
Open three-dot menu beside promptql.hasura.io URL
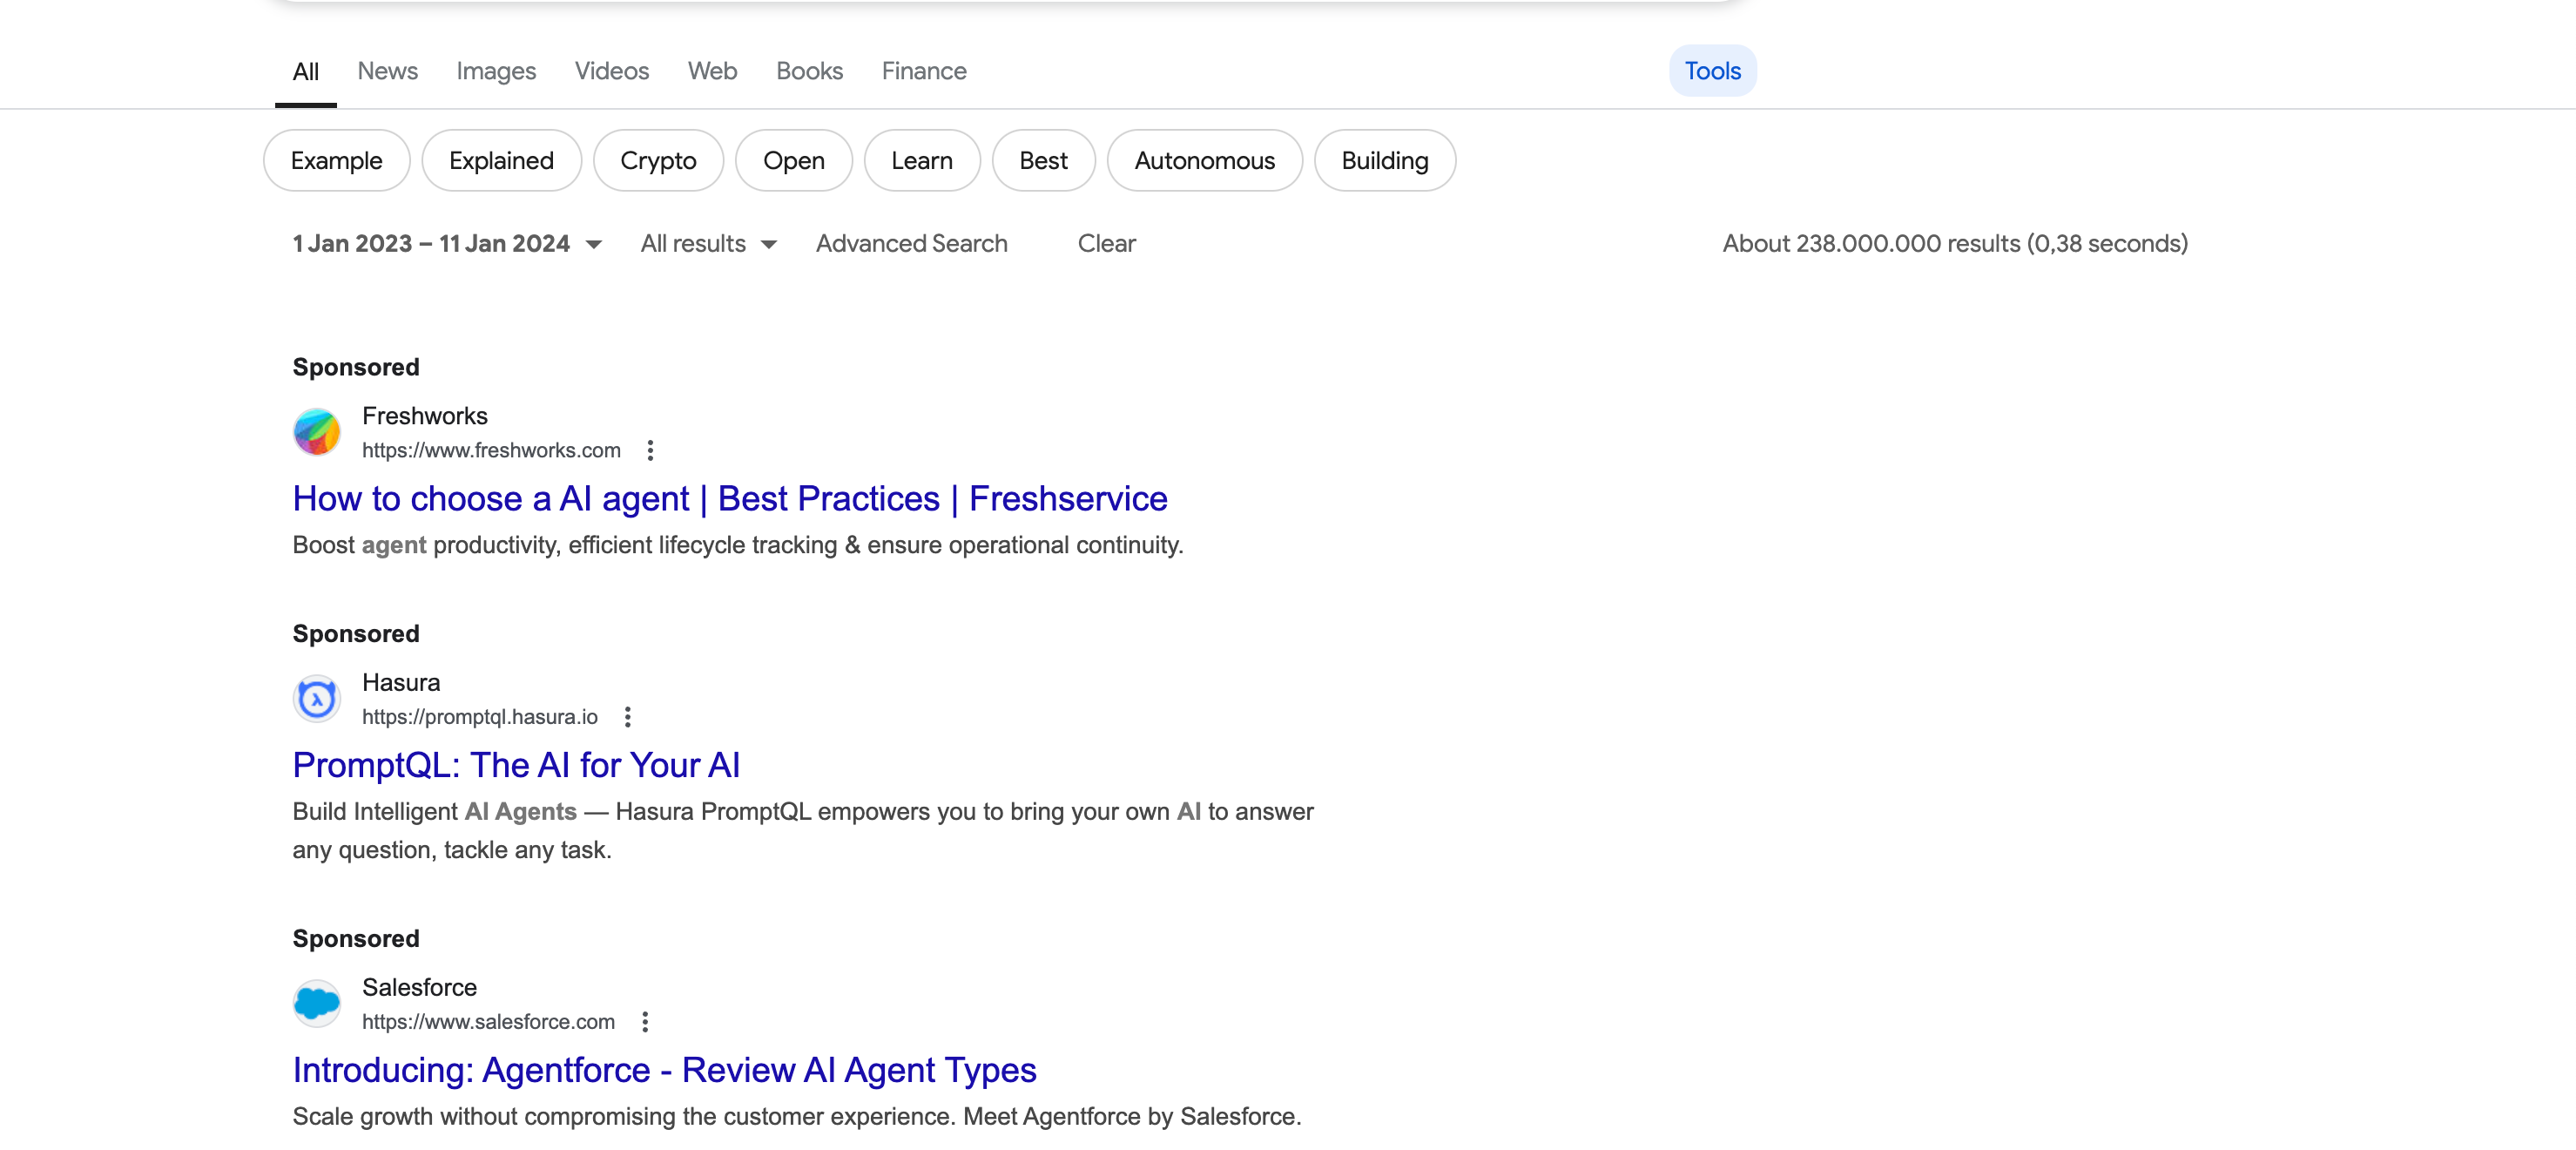(x=627, y=717)
